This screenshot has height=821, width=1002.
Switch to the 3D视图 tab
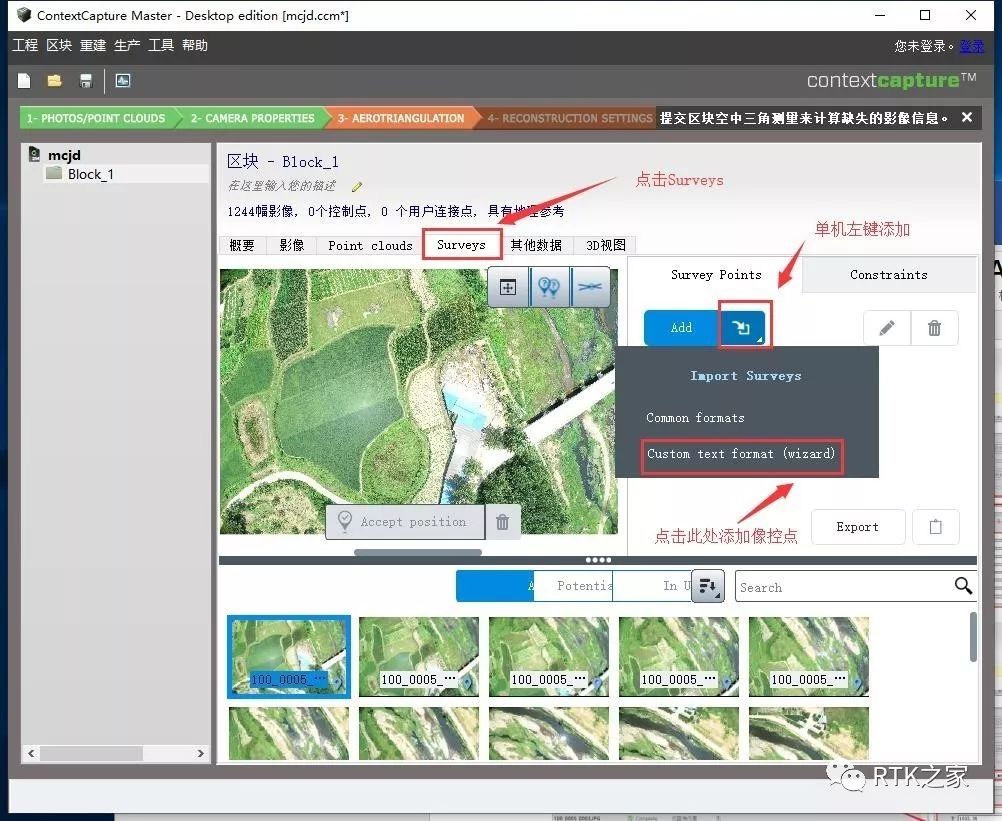[x=605, y=245]
